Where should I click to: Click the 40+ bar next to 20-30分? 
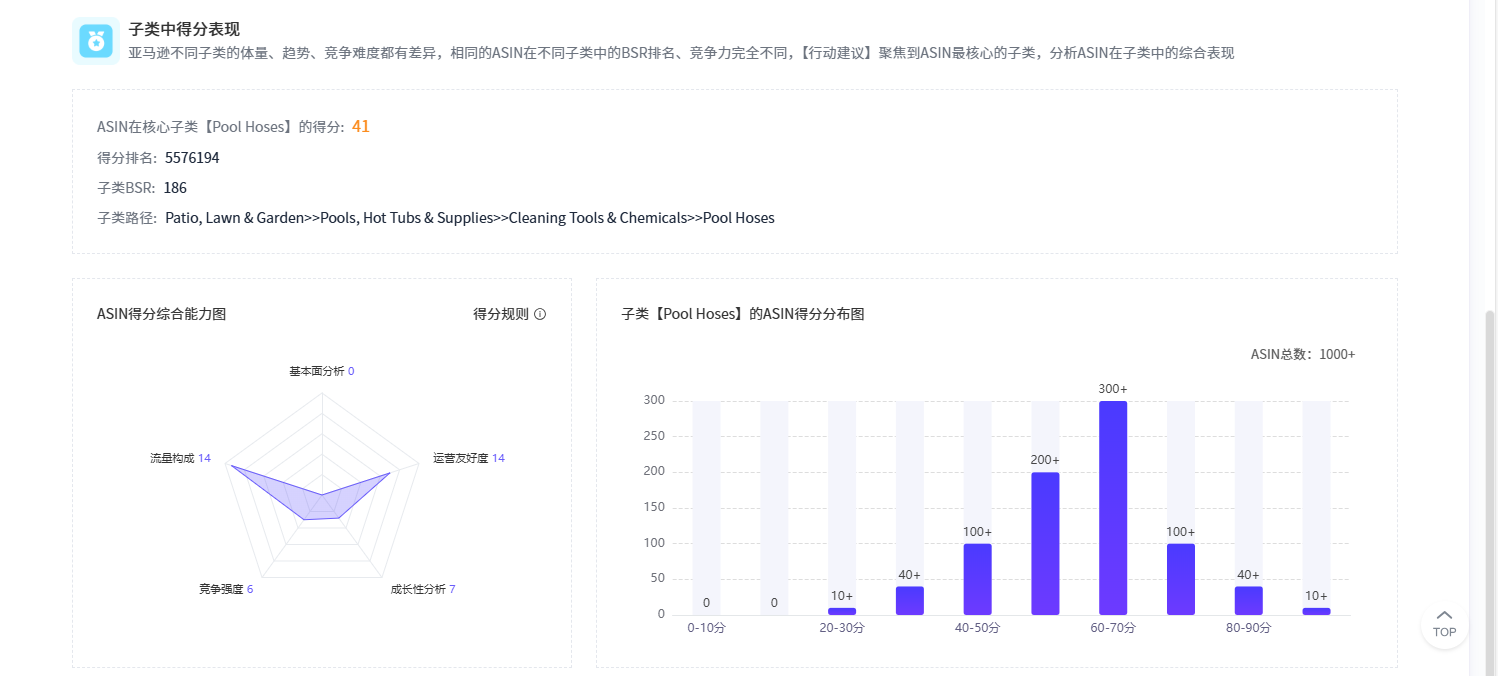[x=910, y=601]
